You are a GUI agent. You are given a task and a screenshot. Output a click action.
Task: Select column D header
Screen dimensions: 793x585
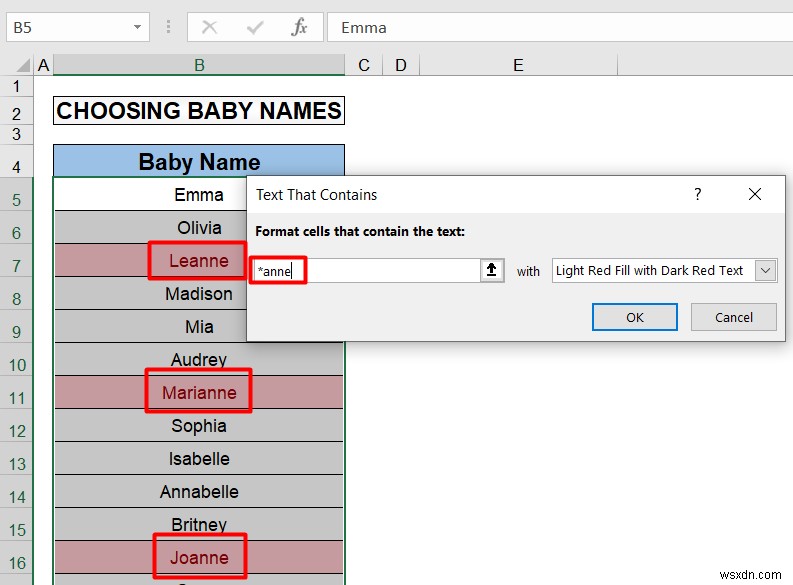pos(401,65)
